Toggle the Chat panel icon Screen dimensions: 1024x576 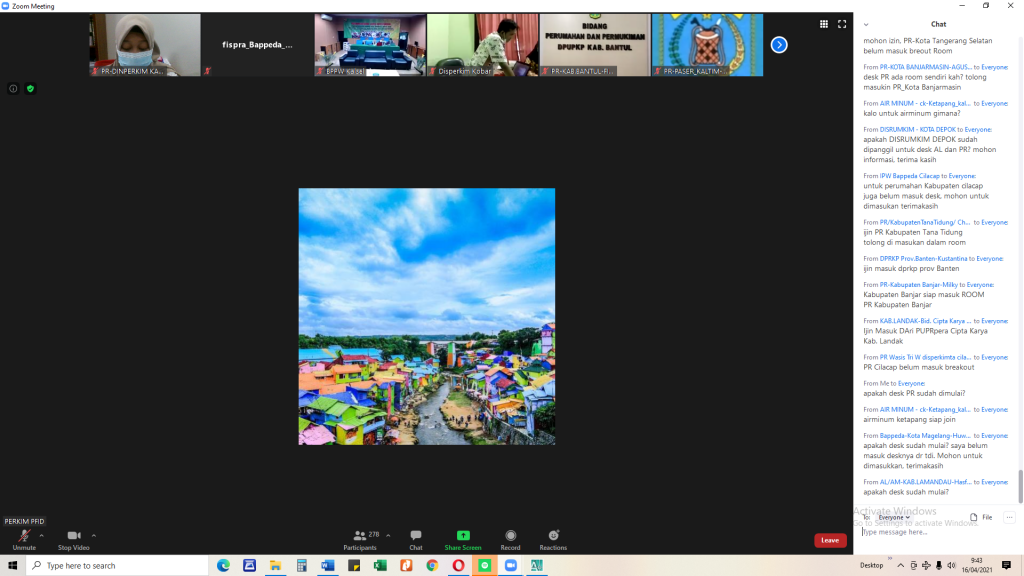coord(415,537)
